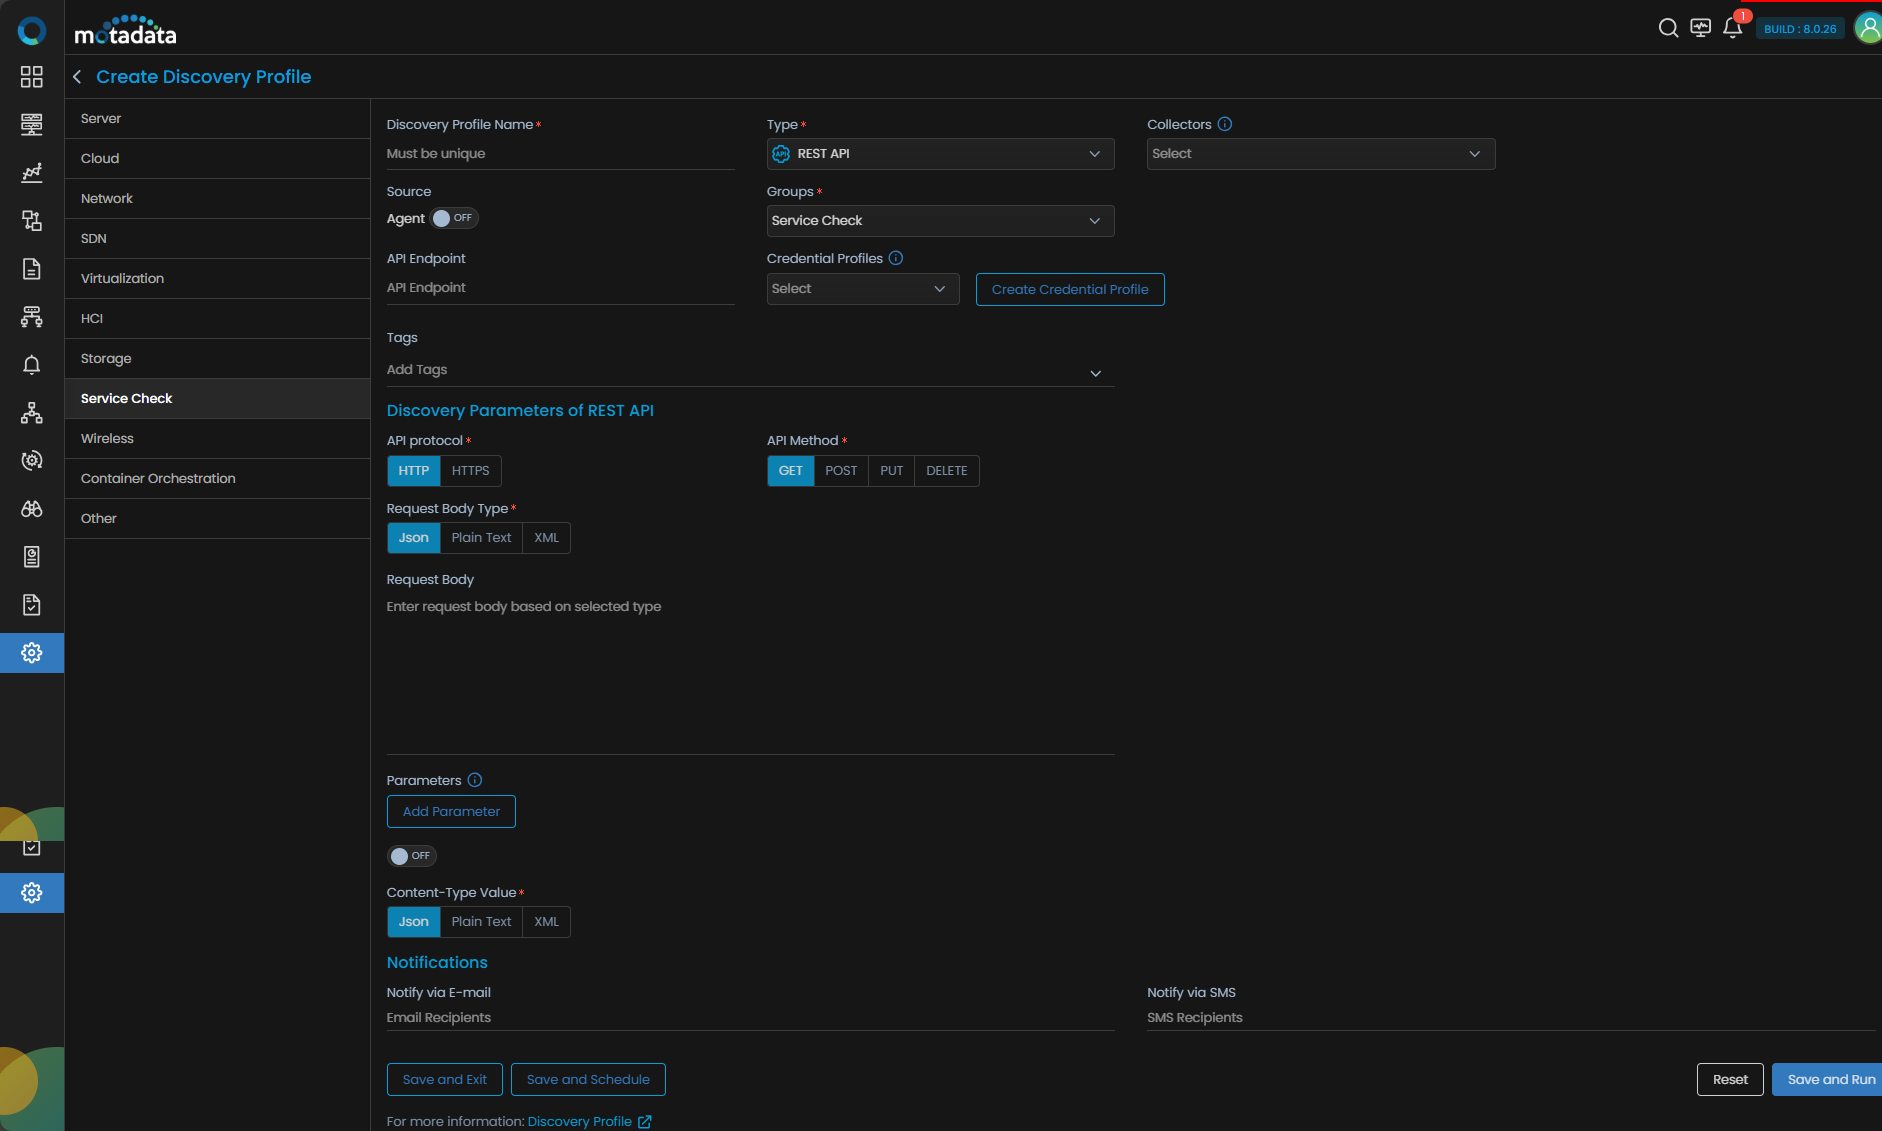This screenshot has height=1131, width=1882.
Task: Open the dashboard grid icon in sidebar
Action: [x=32, y=77]
